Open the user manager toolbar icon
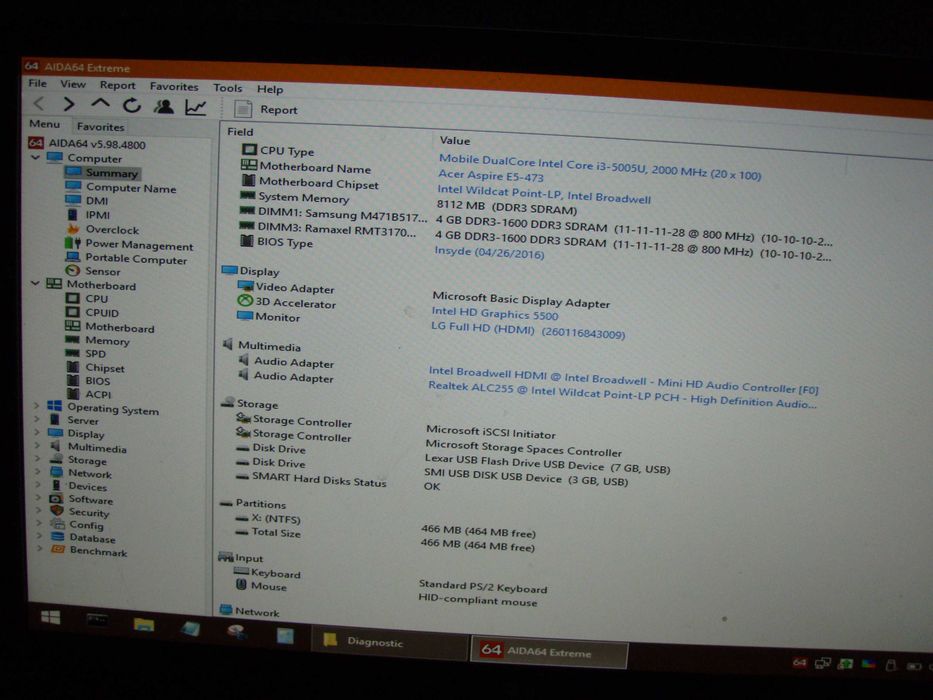 coord(164,107)
